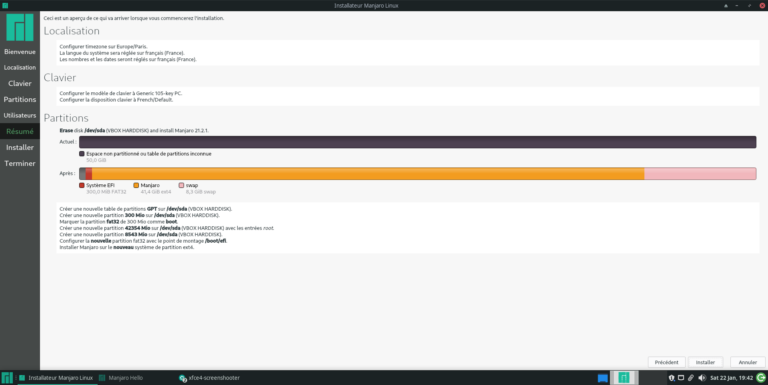768x385 pixels.
Task: Select the Installer step in the sidebar
Action: pos(20,147)
